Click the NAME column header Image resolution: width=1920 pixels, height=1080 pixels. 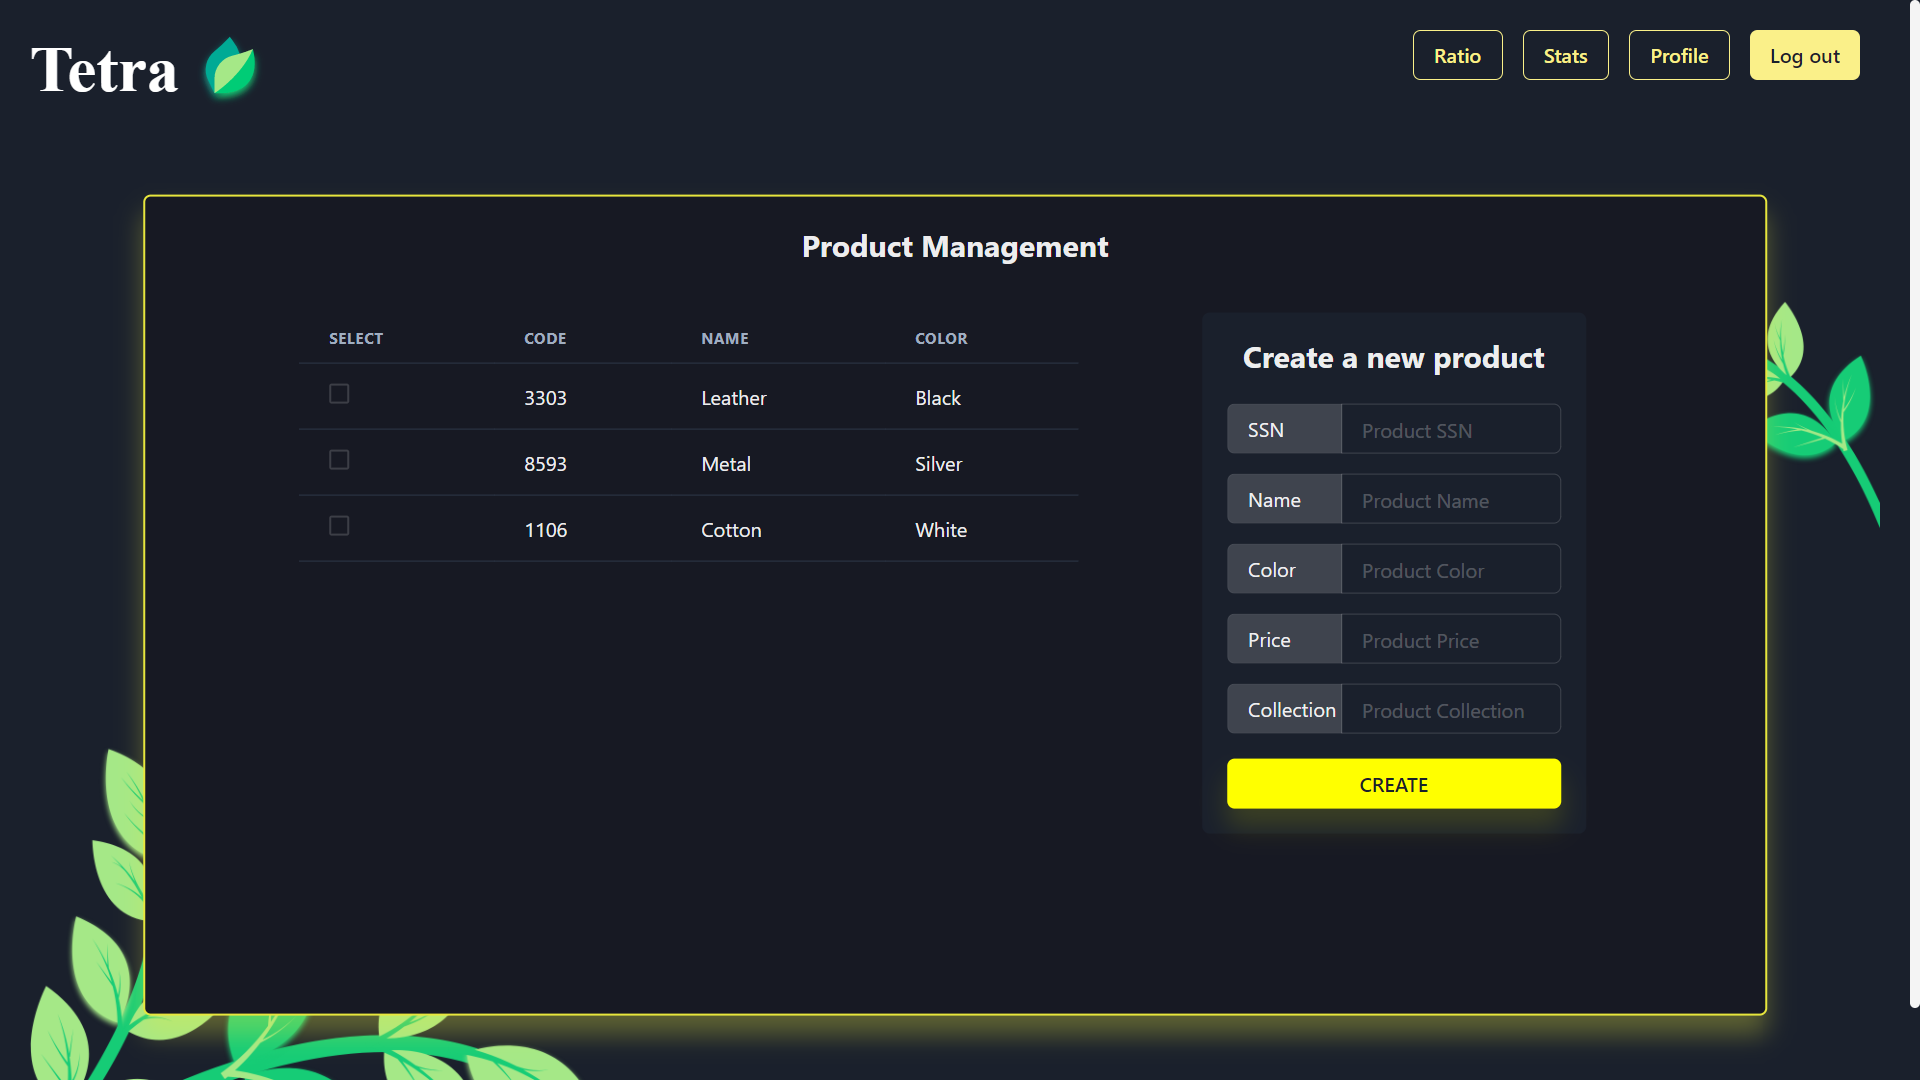724,339
